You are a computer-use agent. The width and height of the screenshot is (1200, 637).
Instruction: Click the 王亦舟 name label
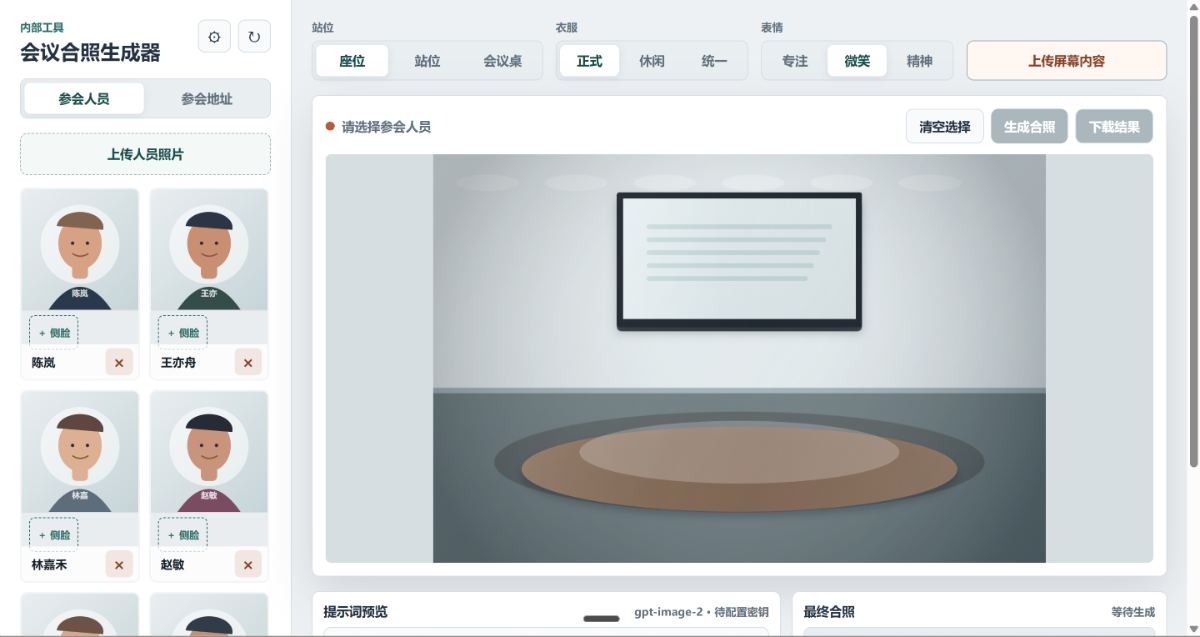pos(178,363)
